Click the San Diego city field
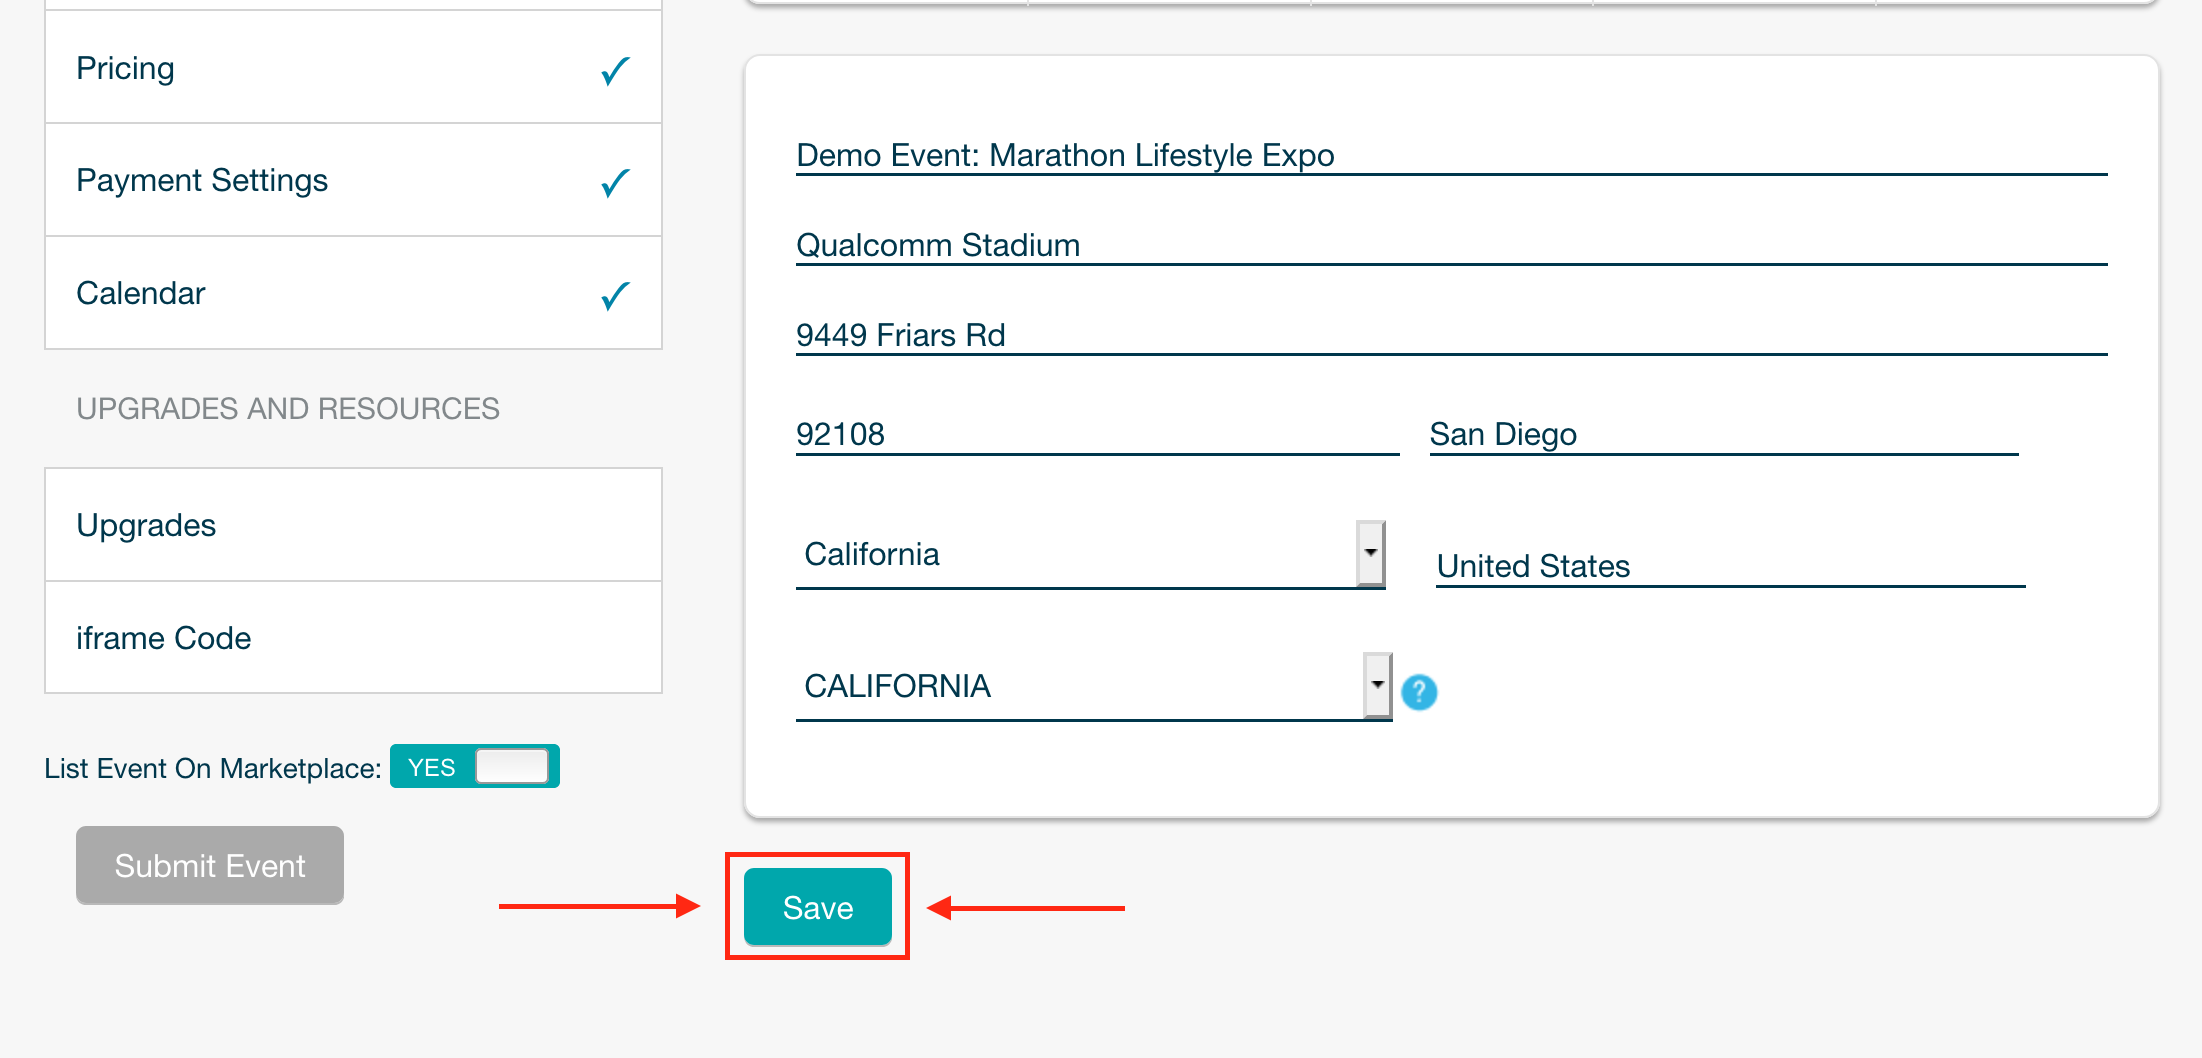The width and height of the screenshot is (2202, 1058). coord(1724,434)
